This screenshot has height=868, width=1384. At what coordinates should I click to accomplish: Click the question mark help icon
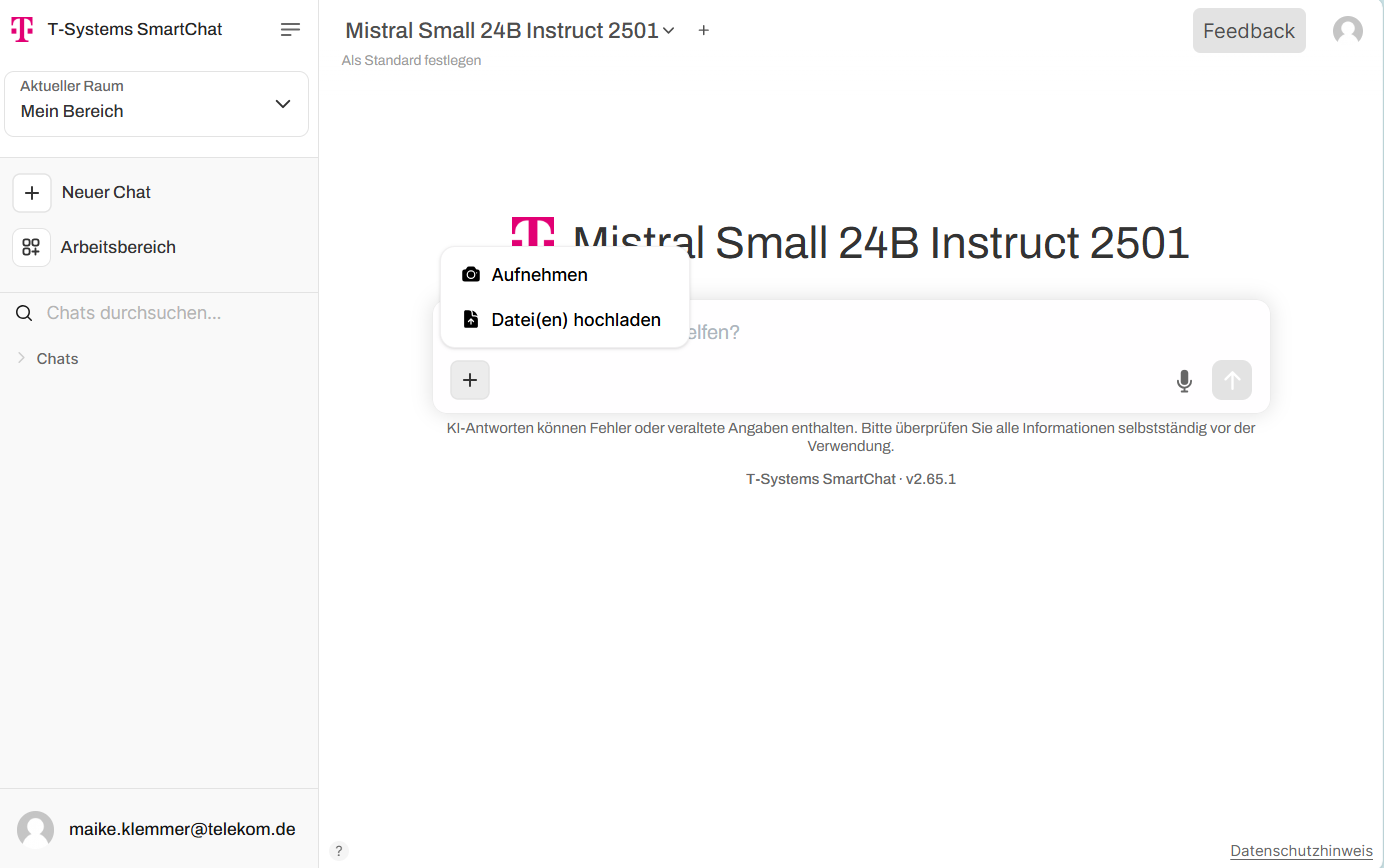pyautogui.click(x=339, y=851)
